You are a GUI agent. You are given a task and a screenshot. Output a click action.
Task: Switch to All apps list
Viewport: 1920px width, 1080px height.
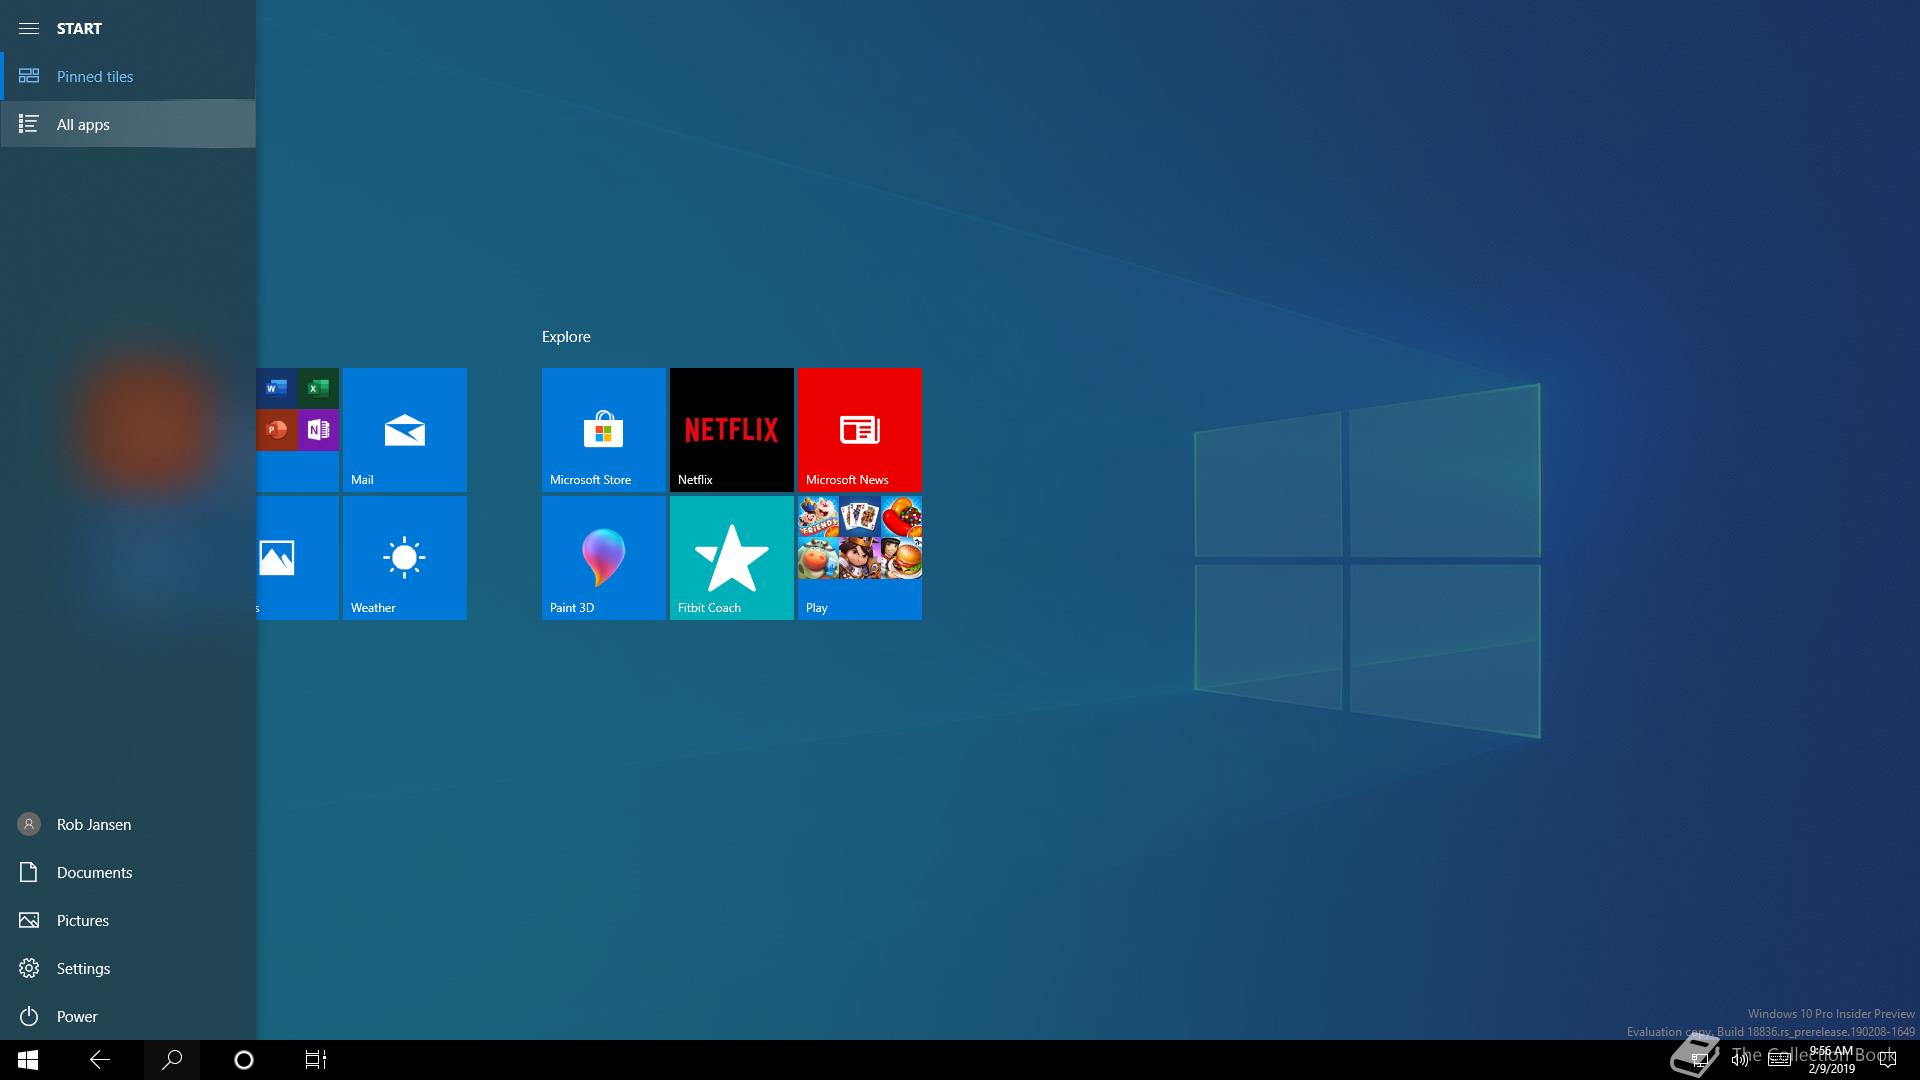pos(128,124)
